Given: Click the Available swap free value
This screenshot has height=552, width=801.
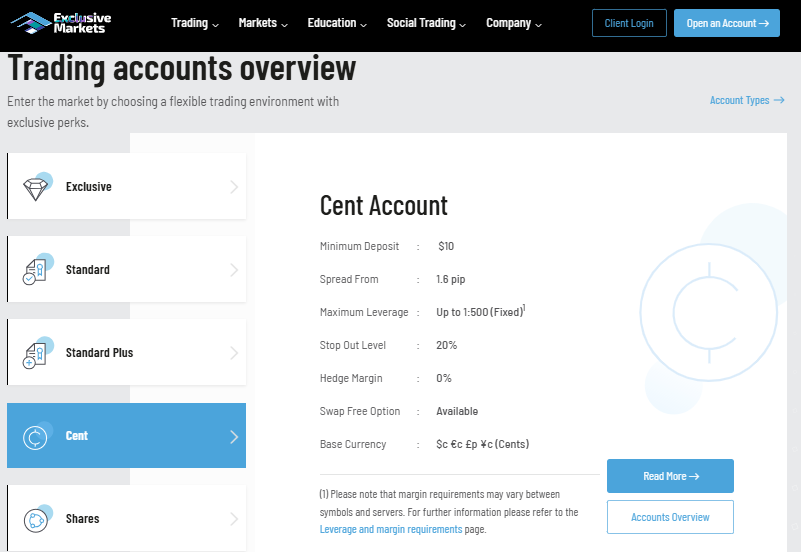Looking at the screenshot, I should click(457, 411).
